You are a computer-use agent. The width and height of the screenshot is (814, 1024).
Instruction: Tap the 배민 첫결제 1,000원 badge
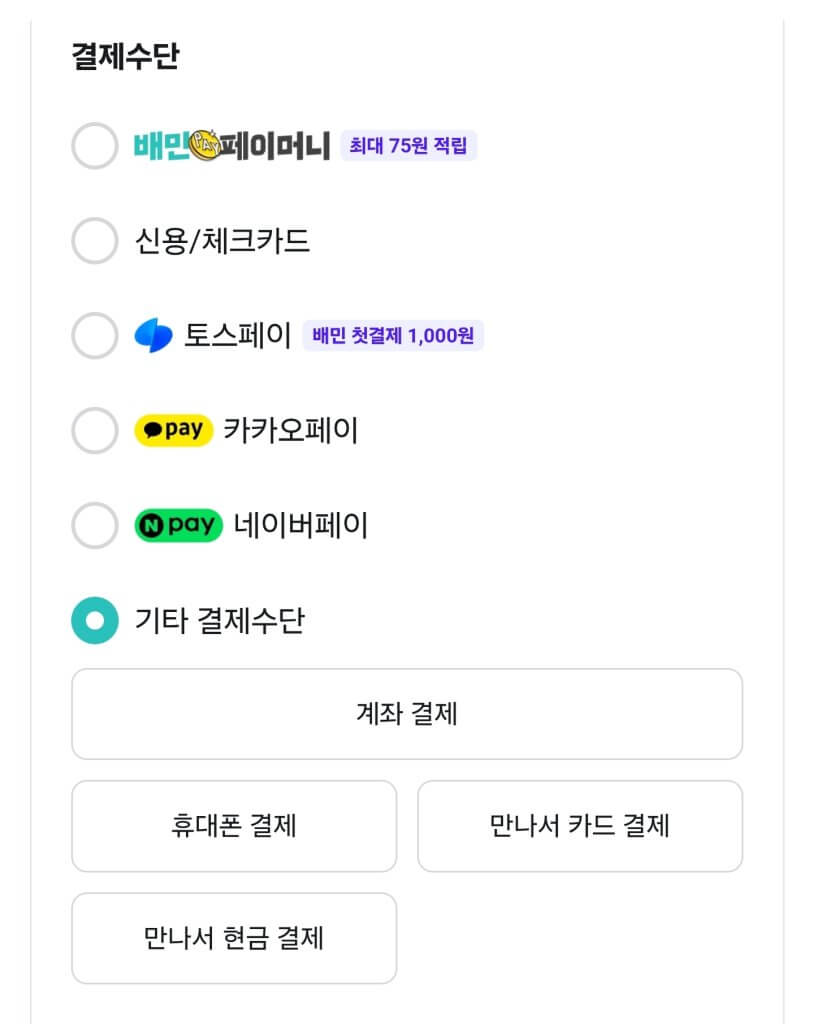tap(393, 336)
